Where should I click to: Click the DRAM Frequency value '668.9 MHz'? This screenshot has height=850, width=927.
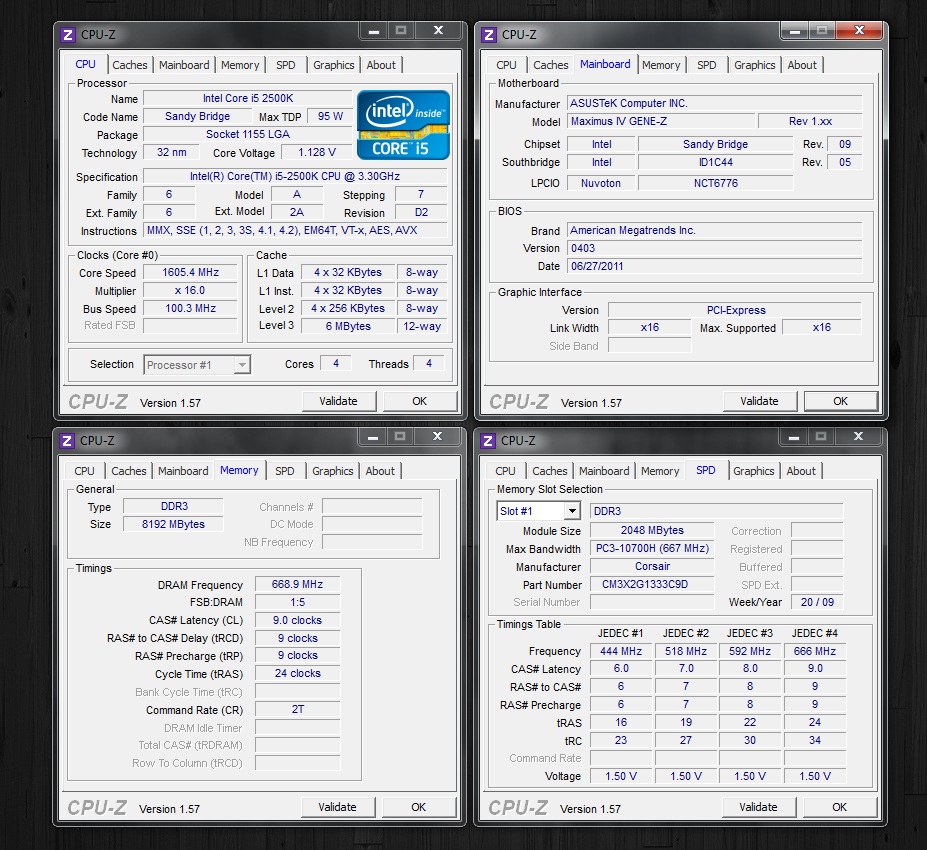(297, 585)
